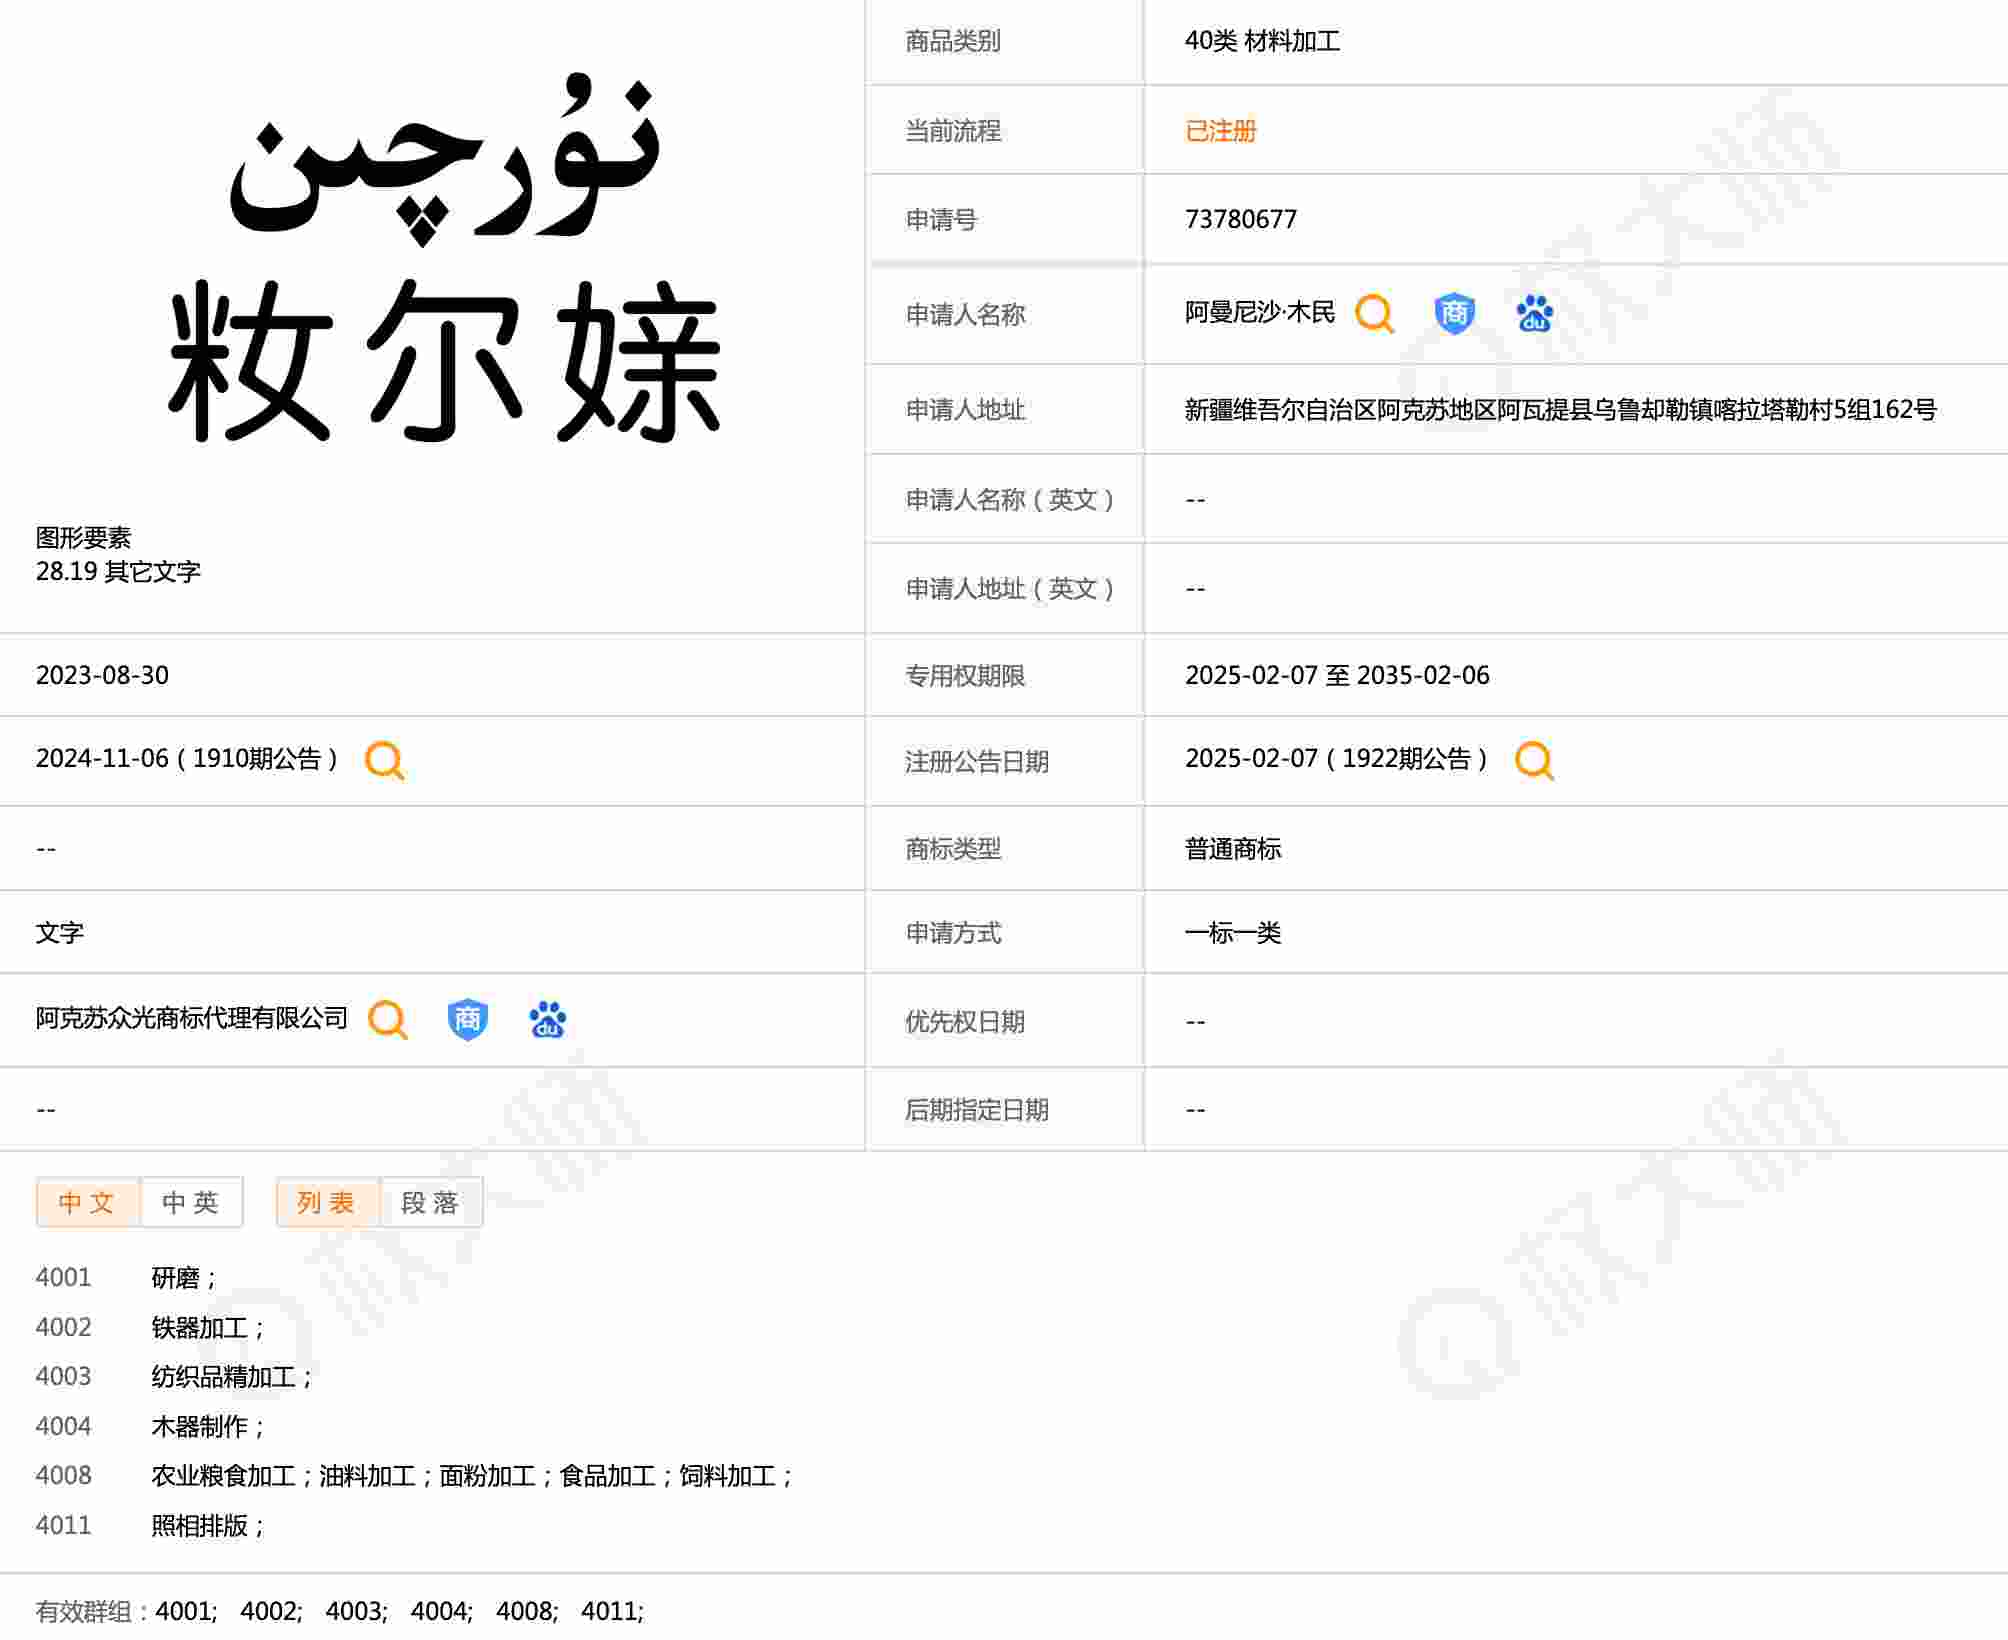The image size is (2008, 1640).
Task: Switch to 中文 language view
Action: click(88, 1202)
